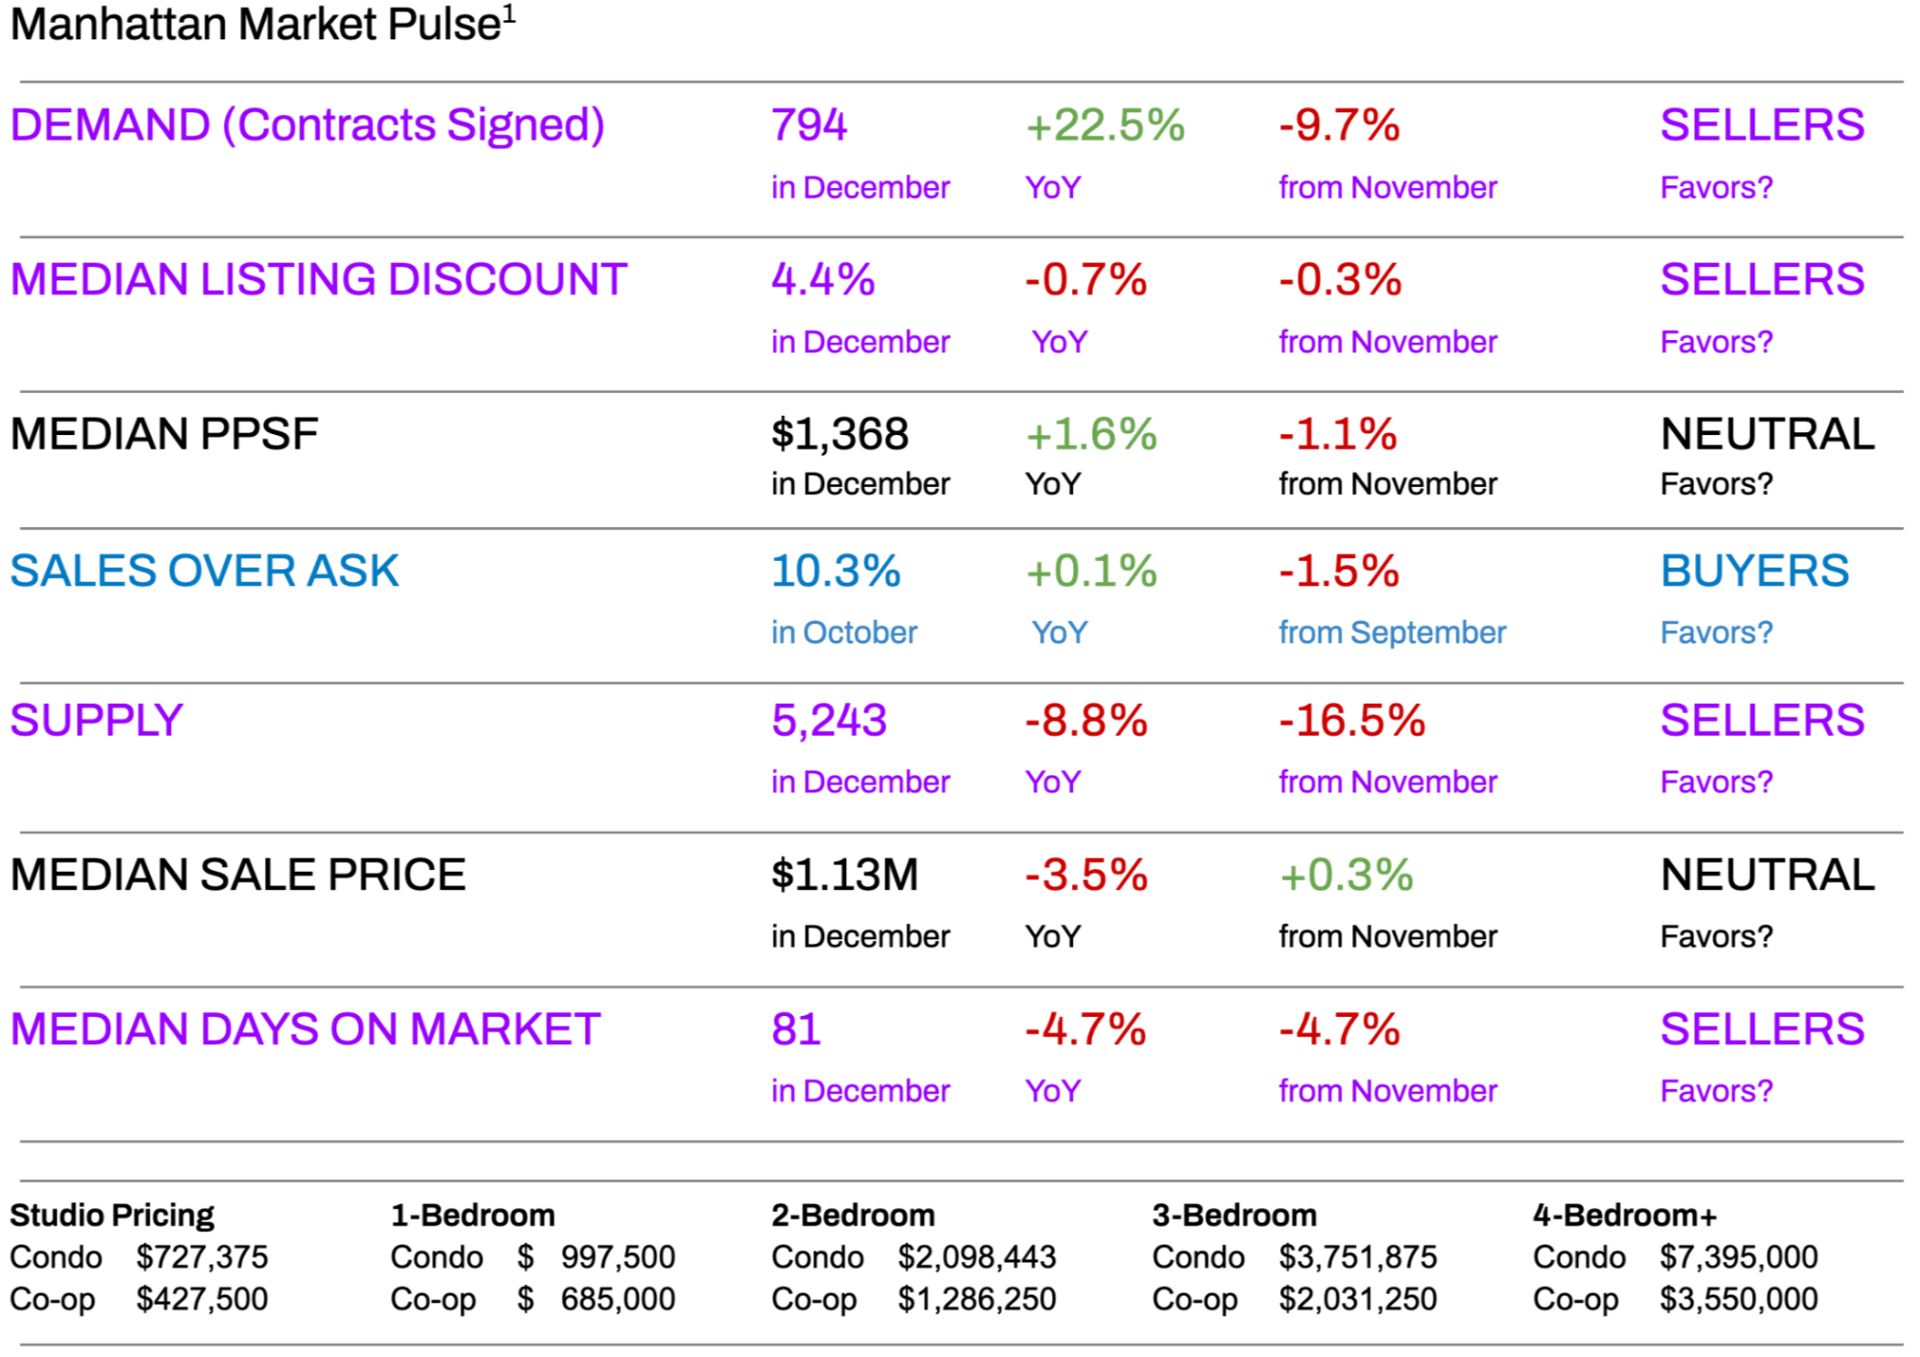This screenshot has width=1920, height=1357.
Task: Select the BUYERS market indicator label
Action: tap(1754, 571)
